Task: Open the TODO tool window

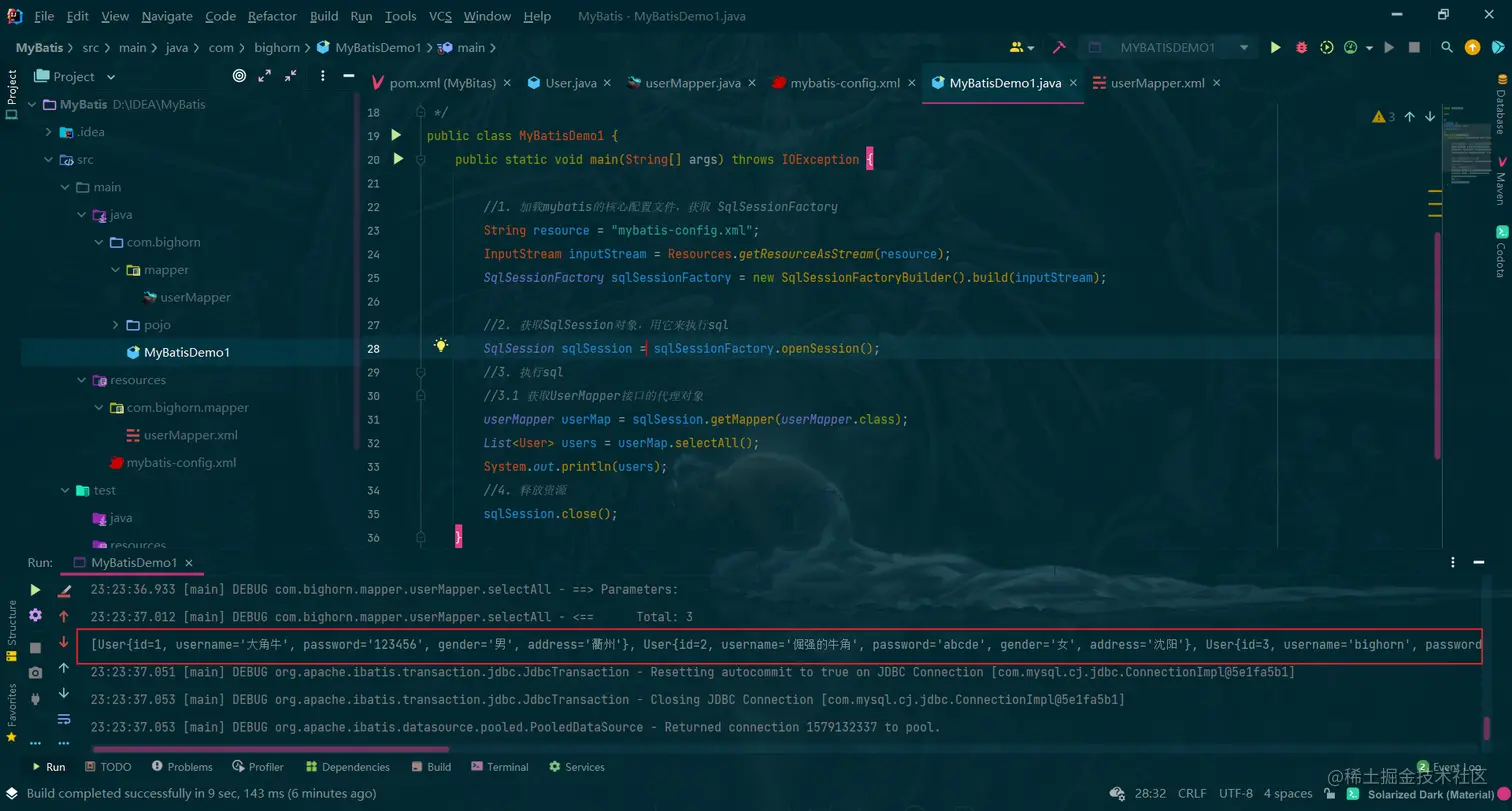Action: [x=108, y=767]
